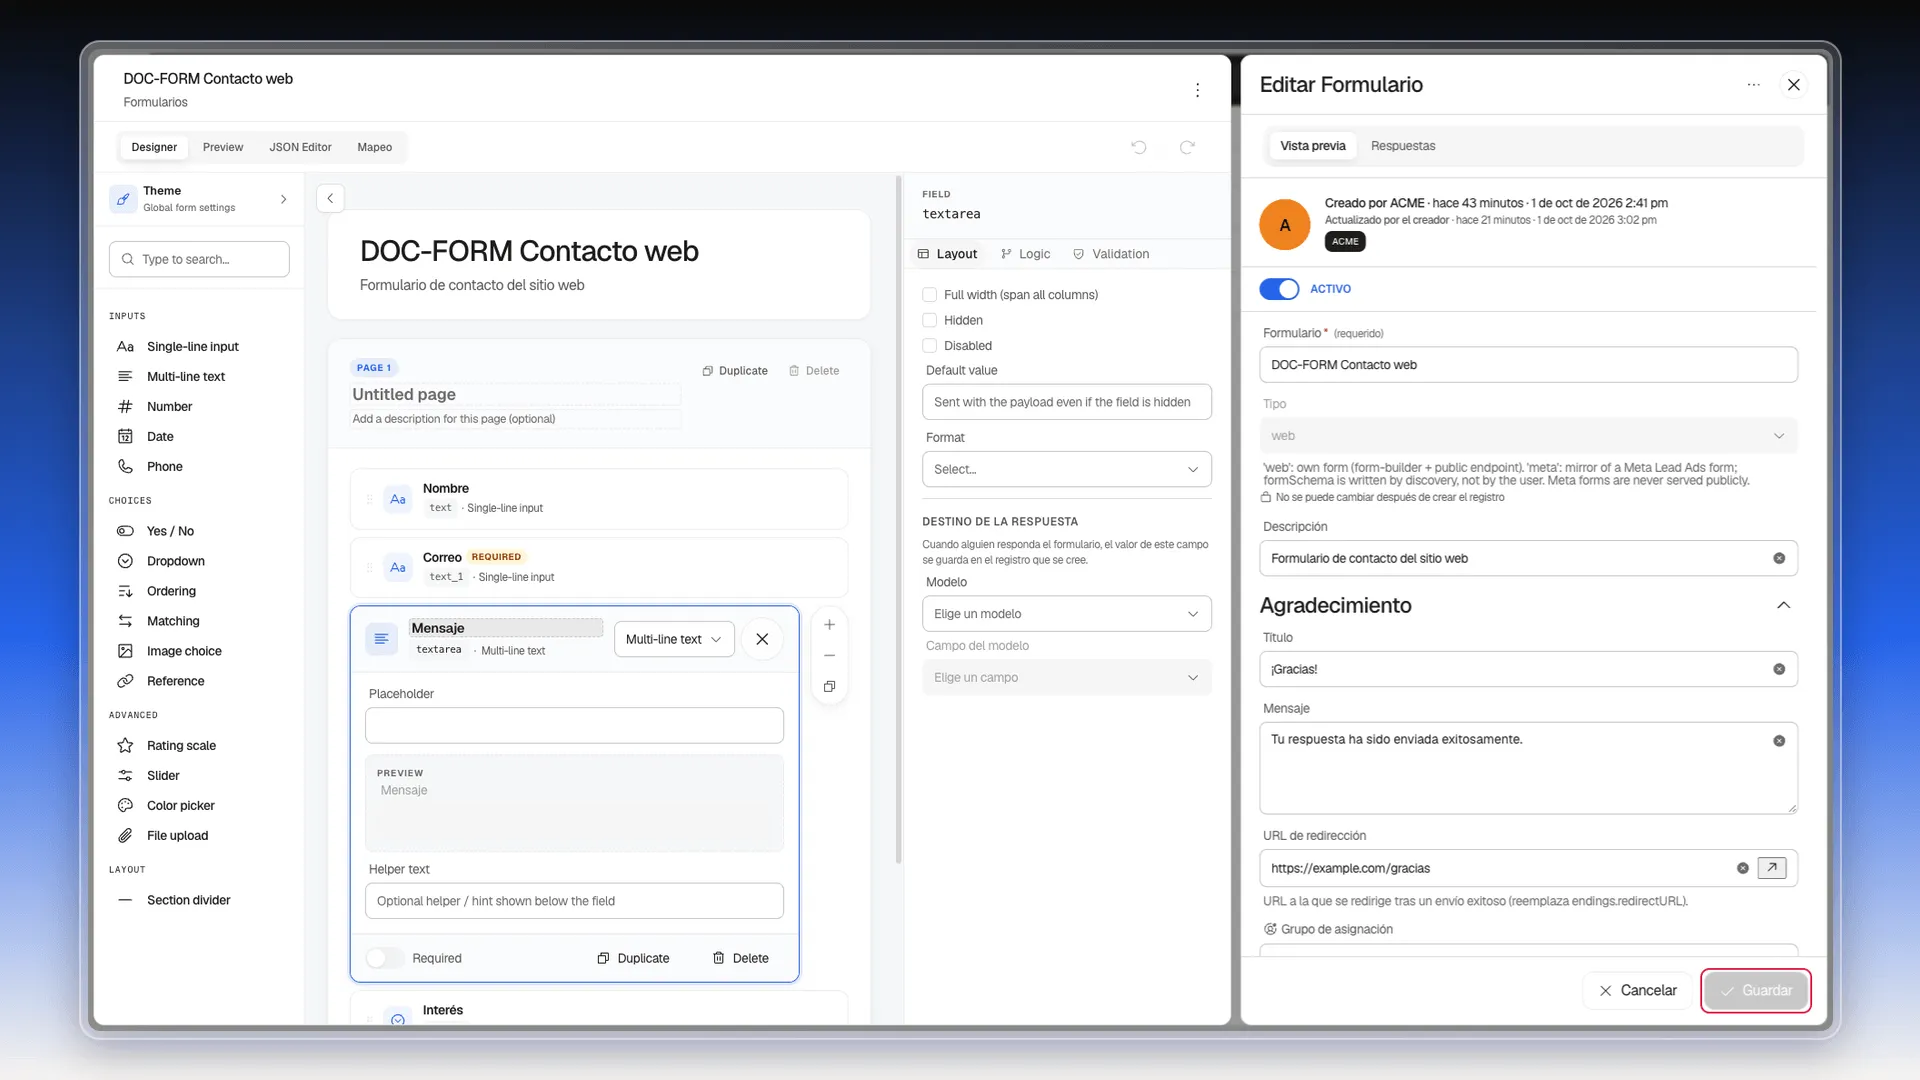Close the Mensaje field editor with X

(762, 639)
